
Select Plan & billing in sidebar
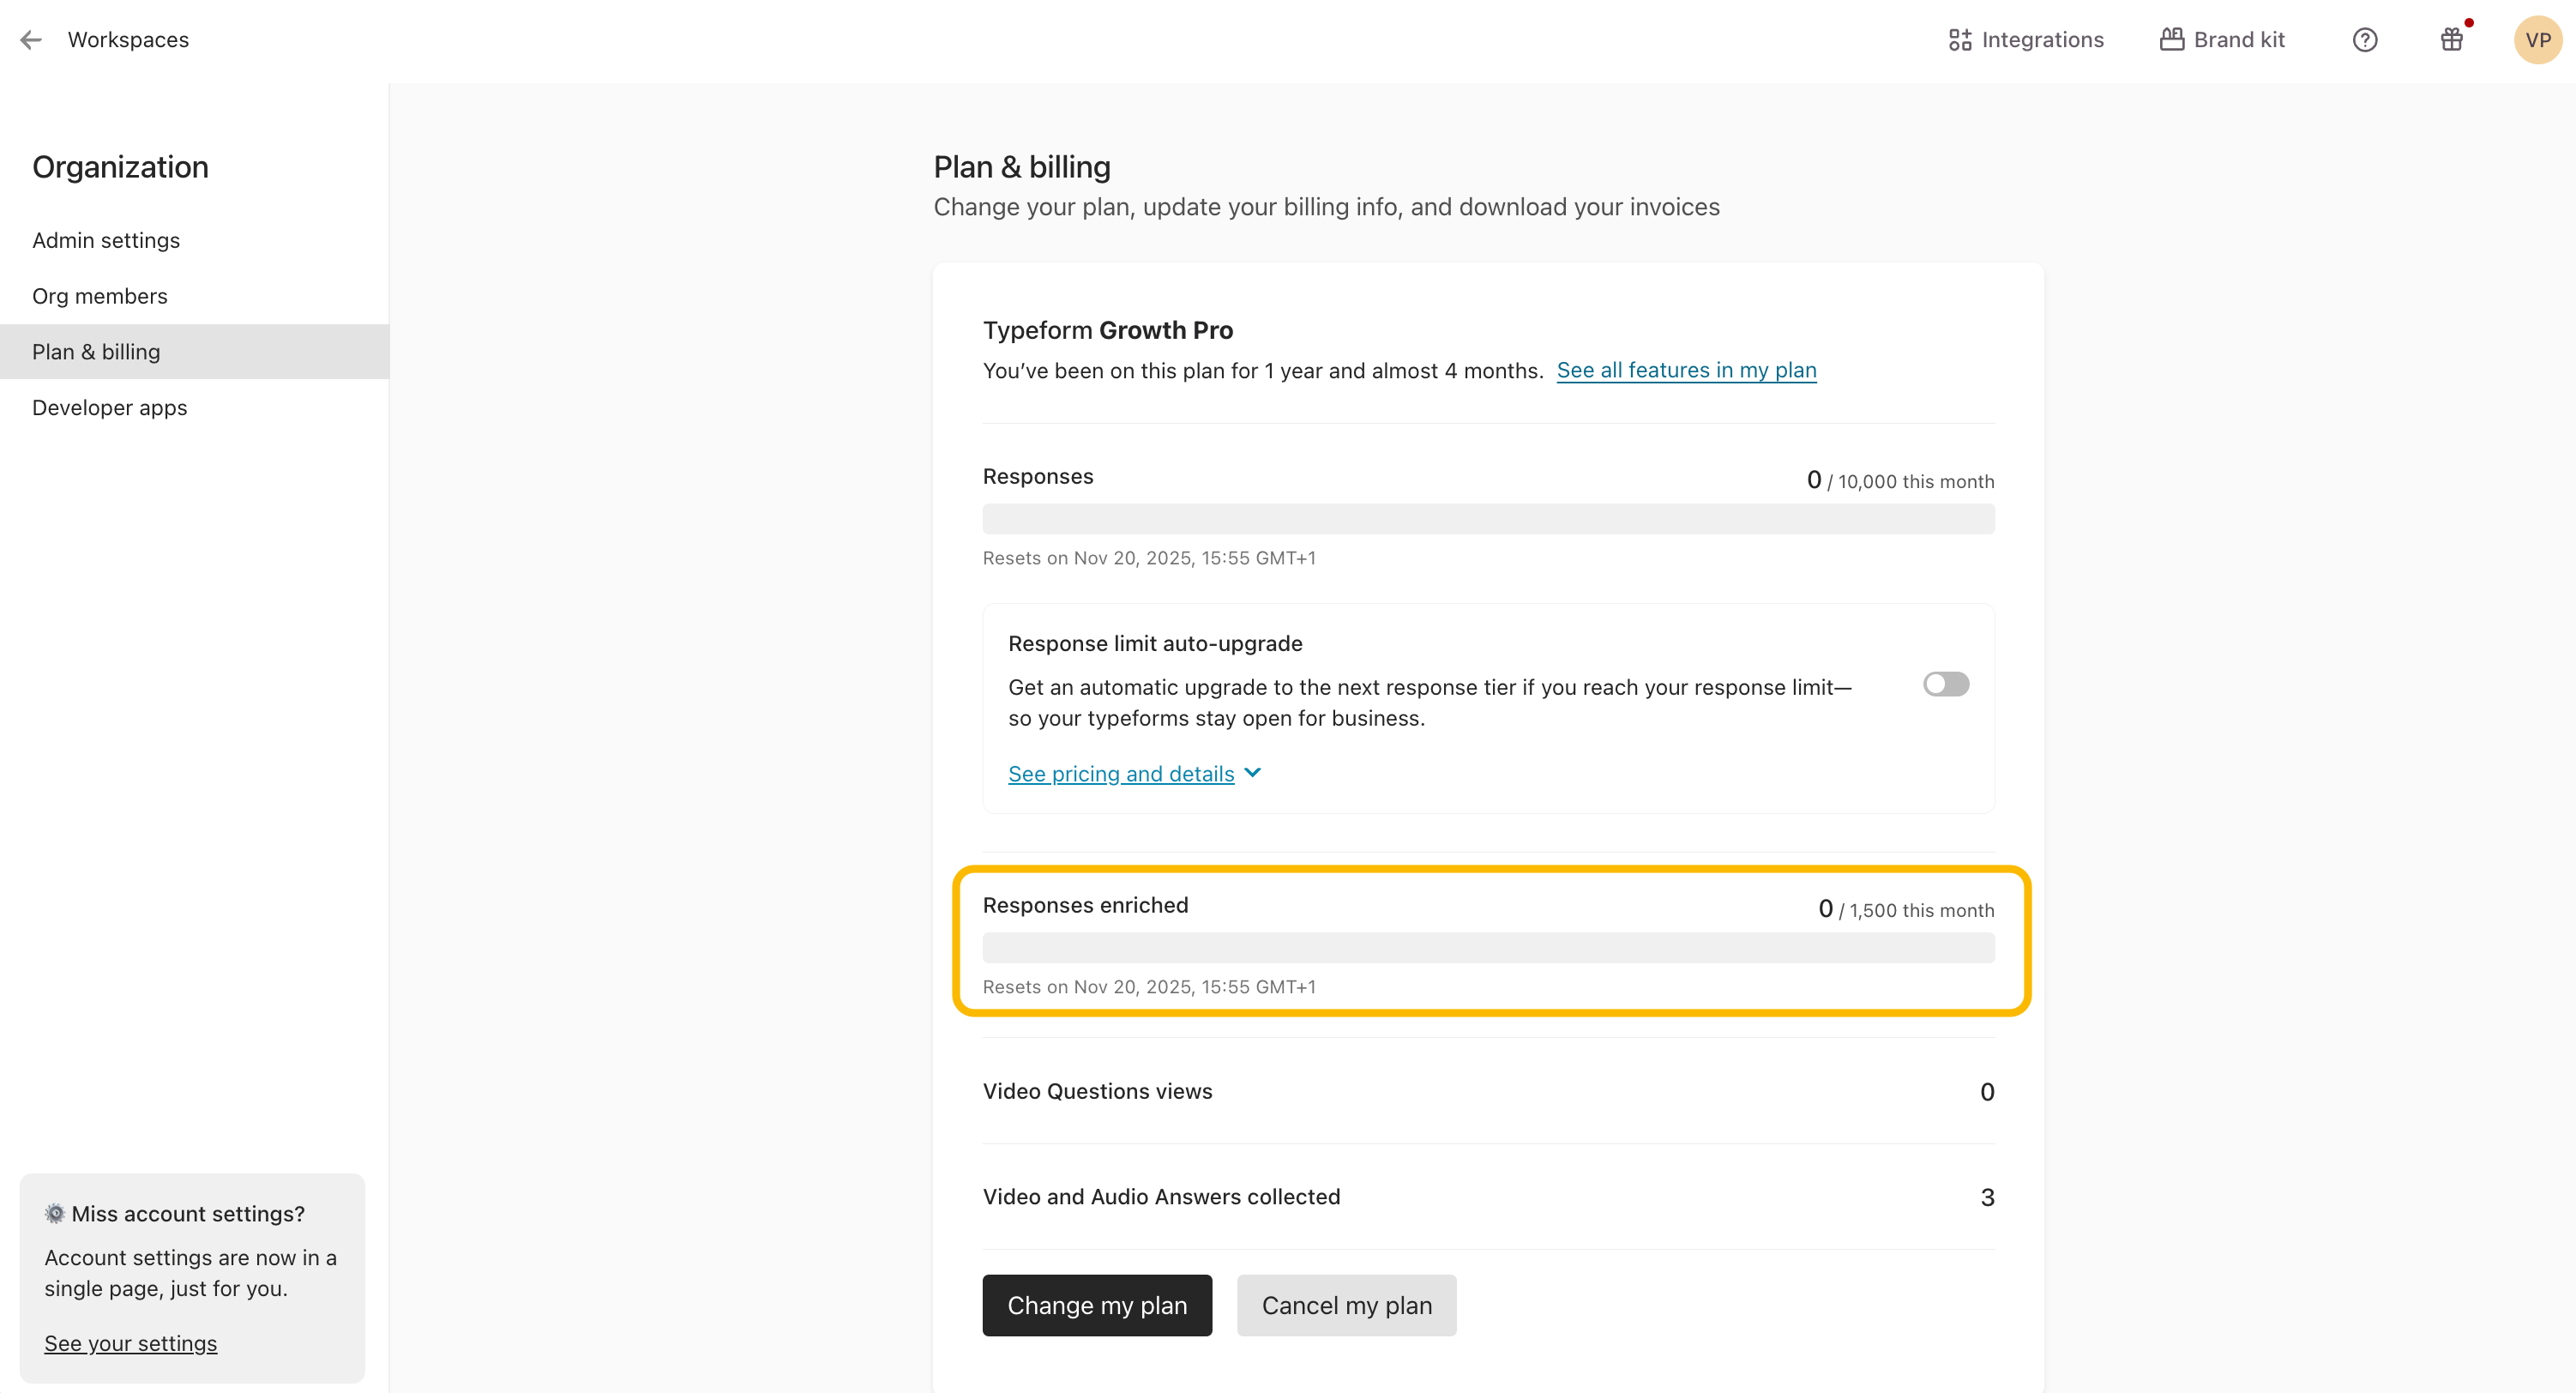[x=96, y=352]
